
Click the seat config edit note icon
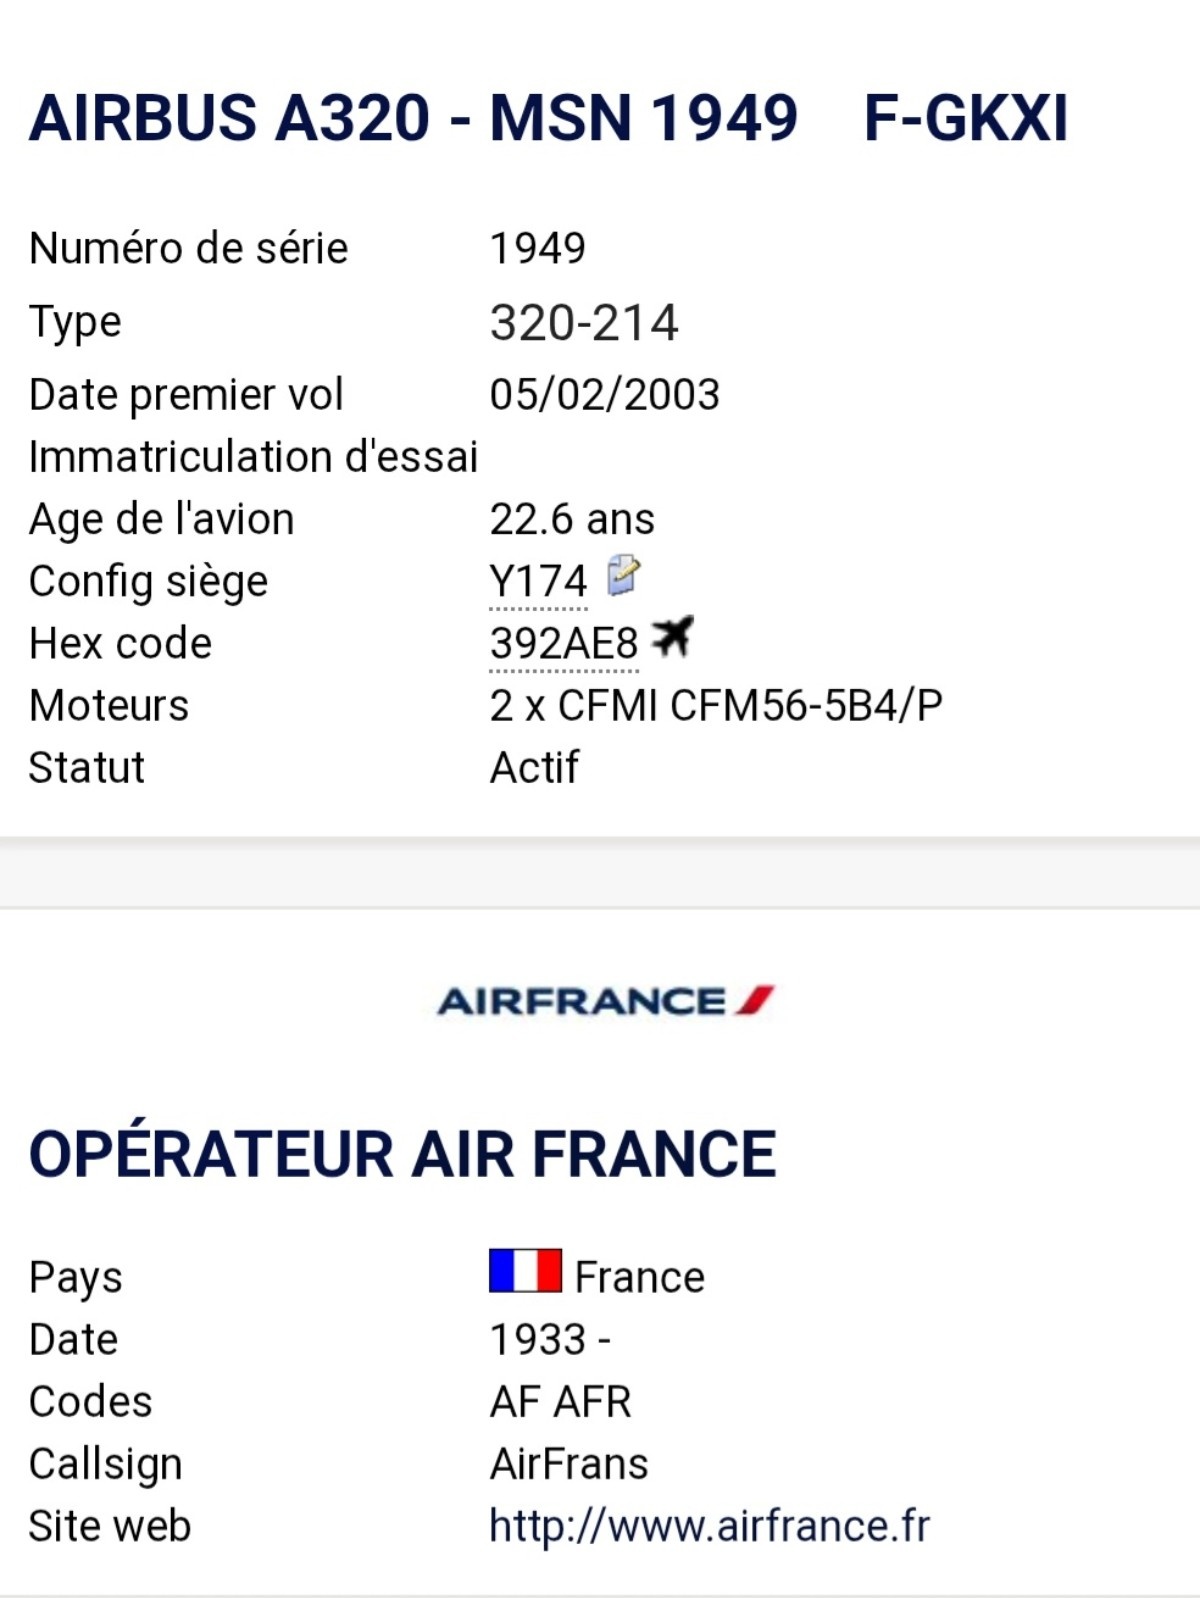(x=623, y=577)
